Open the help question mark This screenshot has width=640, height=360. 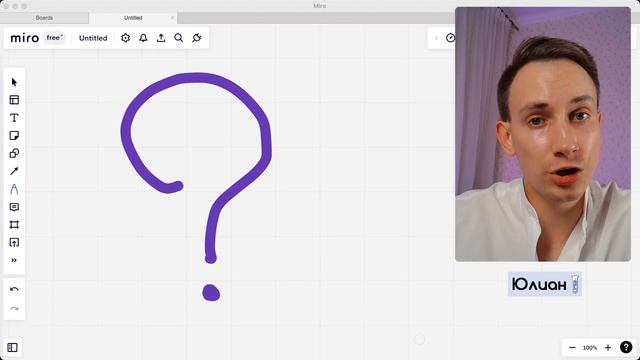pos(626,347)
